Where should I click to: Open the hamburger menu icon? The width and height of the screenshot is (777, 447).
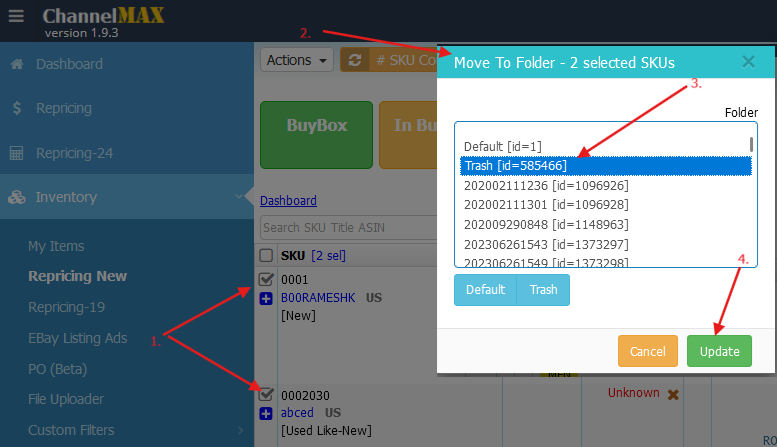click(16, 17)
